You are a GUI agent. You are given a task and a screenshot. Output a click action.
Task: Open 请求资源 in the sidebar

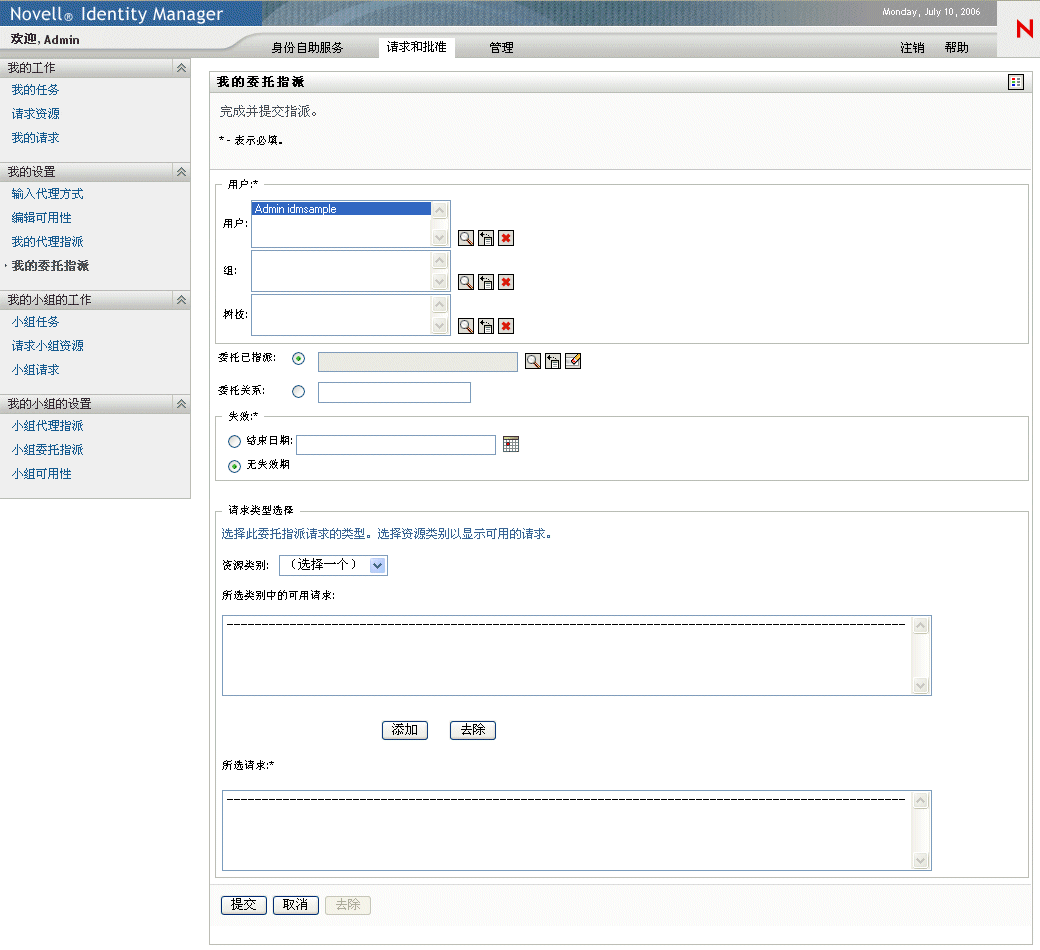tap(35, 113)
